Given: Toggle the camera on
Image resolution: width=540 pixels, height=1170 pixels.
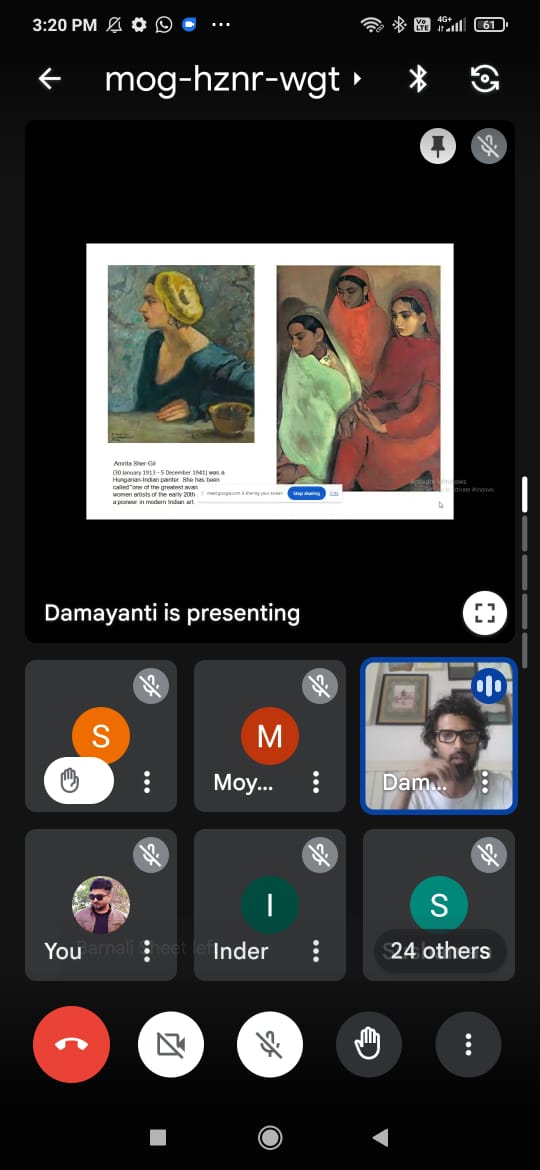Looking at the screenshot, I should coord(171,1044).
